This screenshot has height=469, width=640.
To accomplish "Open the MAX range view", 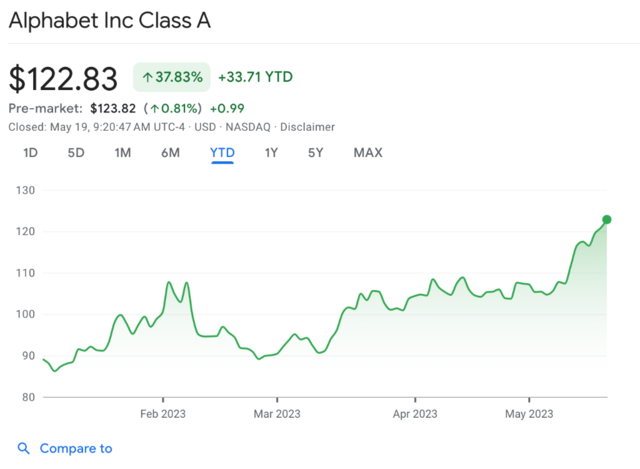I will [368, 153].
